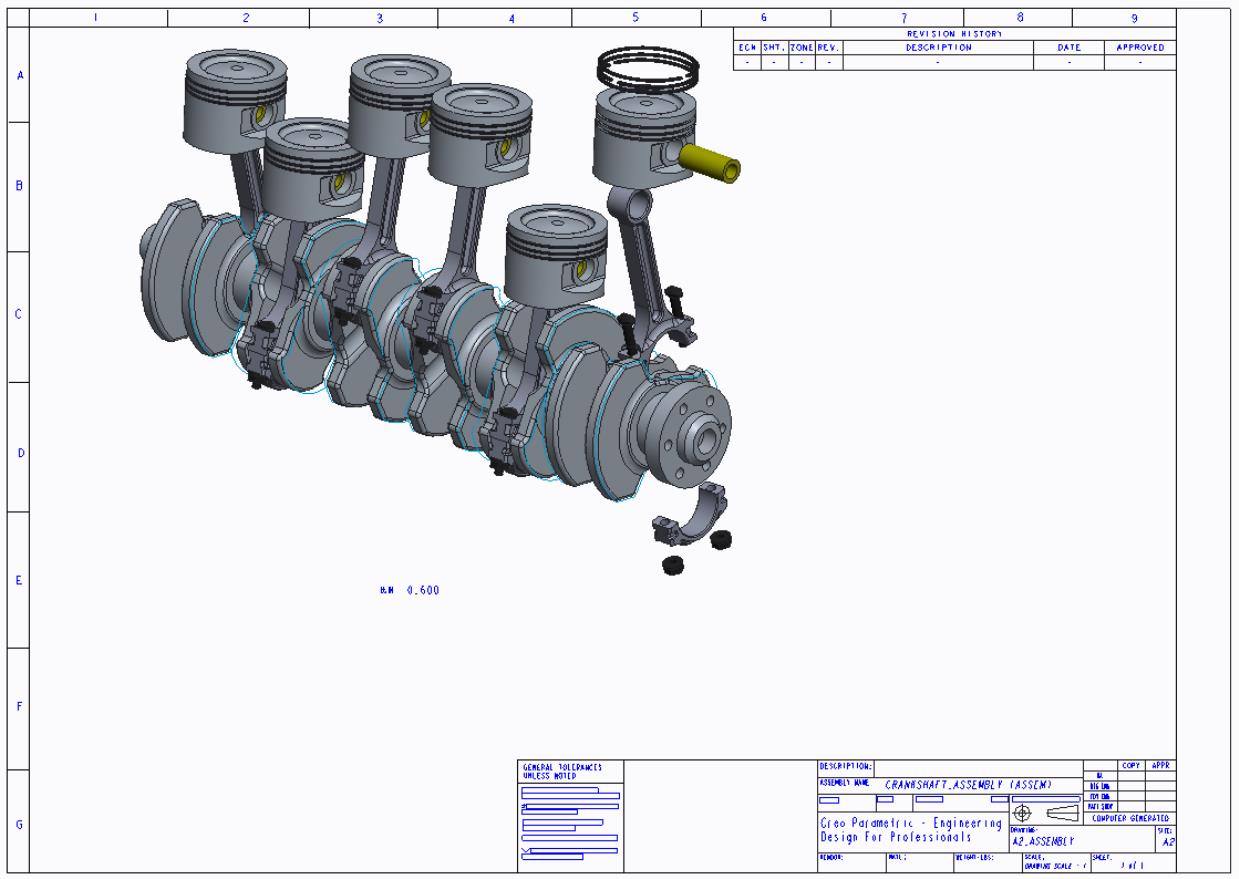Select the Date column header in the revision table

pos(1069,47)
